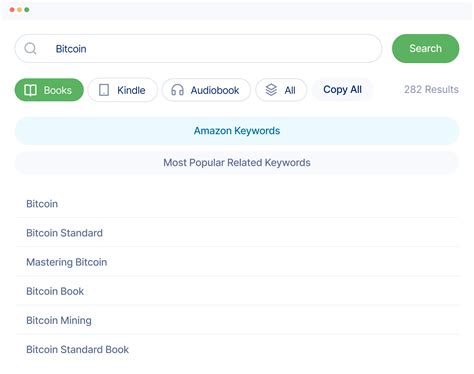
Task: Click the green window maximize dot
Action: coord(27,10)
